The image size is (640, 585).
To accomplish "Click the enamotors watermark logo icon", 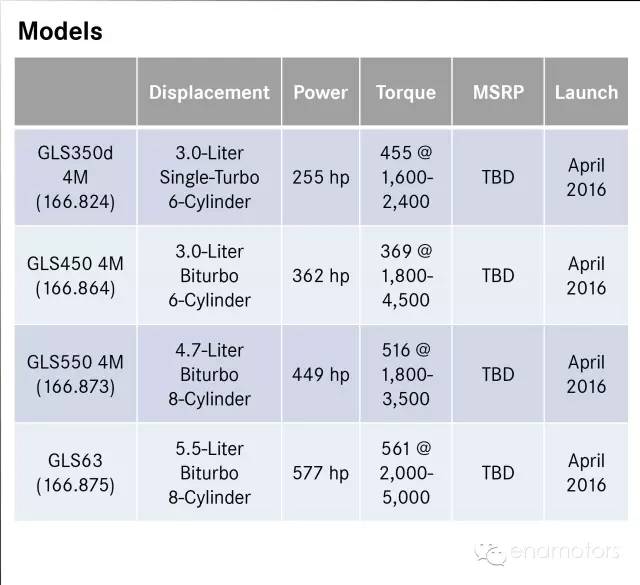I will (x=489, y=554).
